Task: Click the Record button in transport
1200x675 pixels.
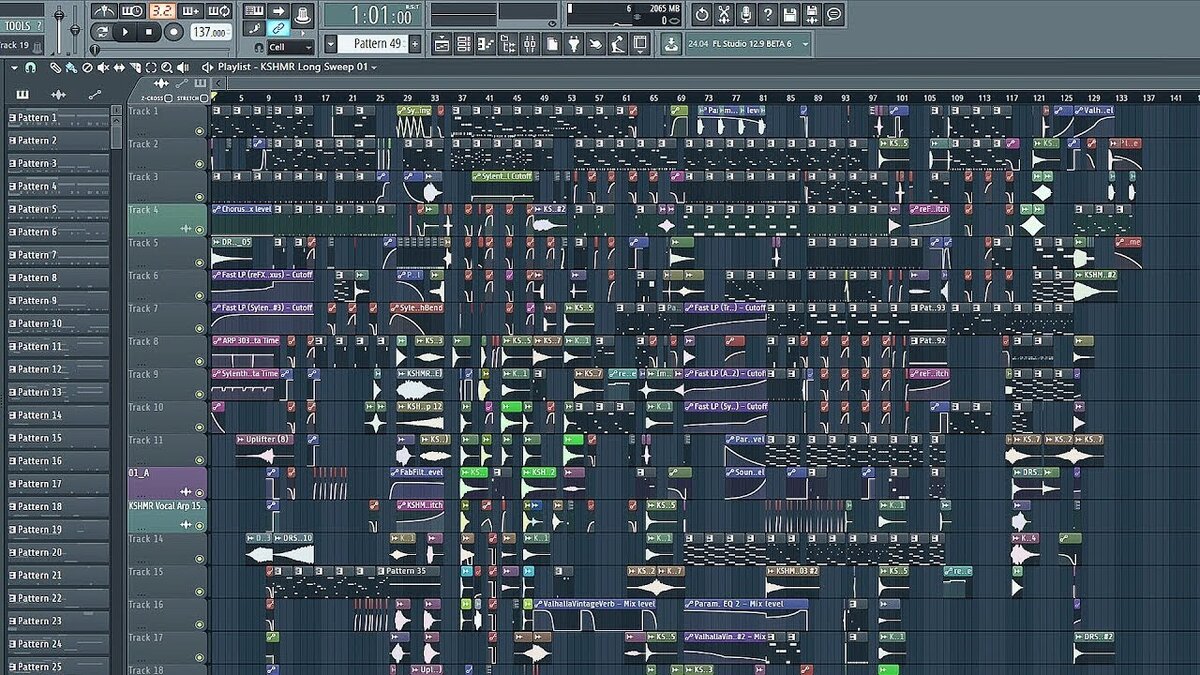Action: pyautogui.click(x=174, y=32)
